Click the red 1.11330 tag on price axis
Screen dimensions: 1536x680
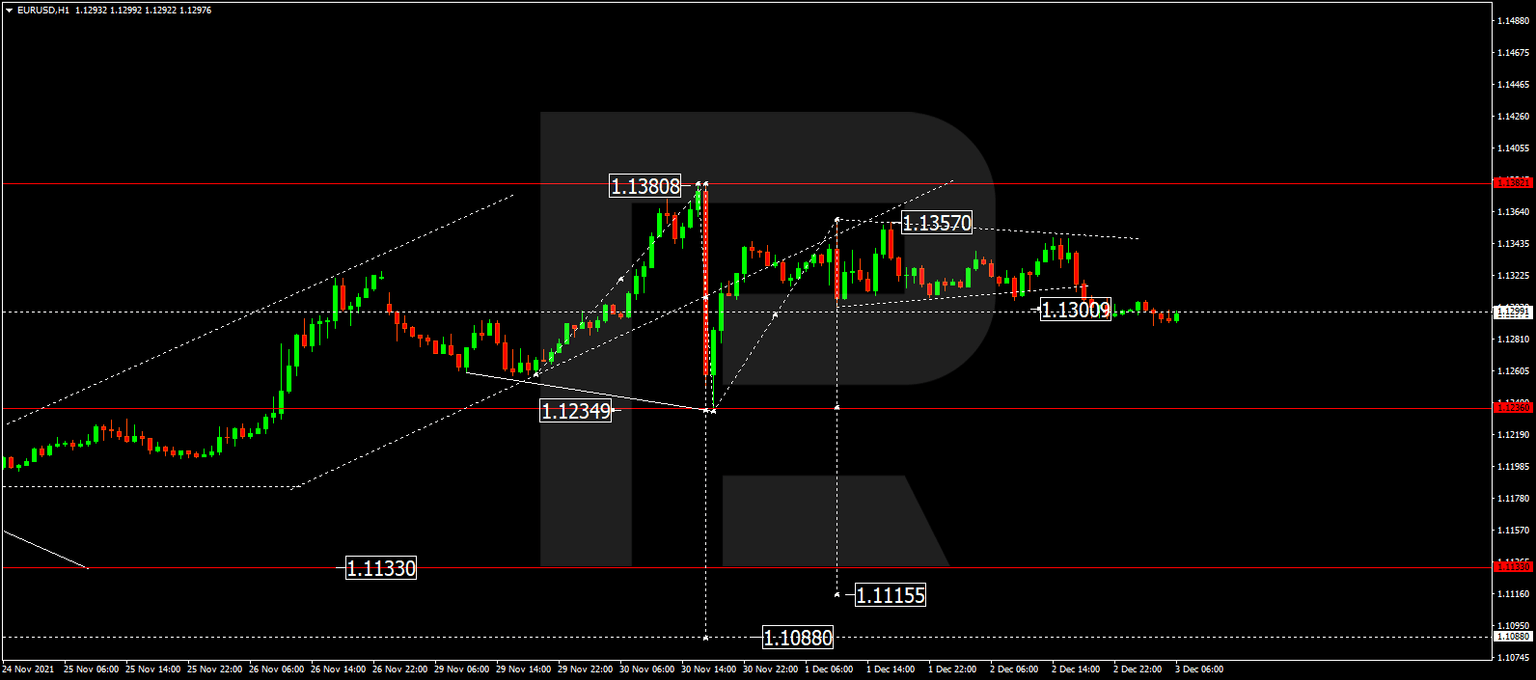point(1511,566)
